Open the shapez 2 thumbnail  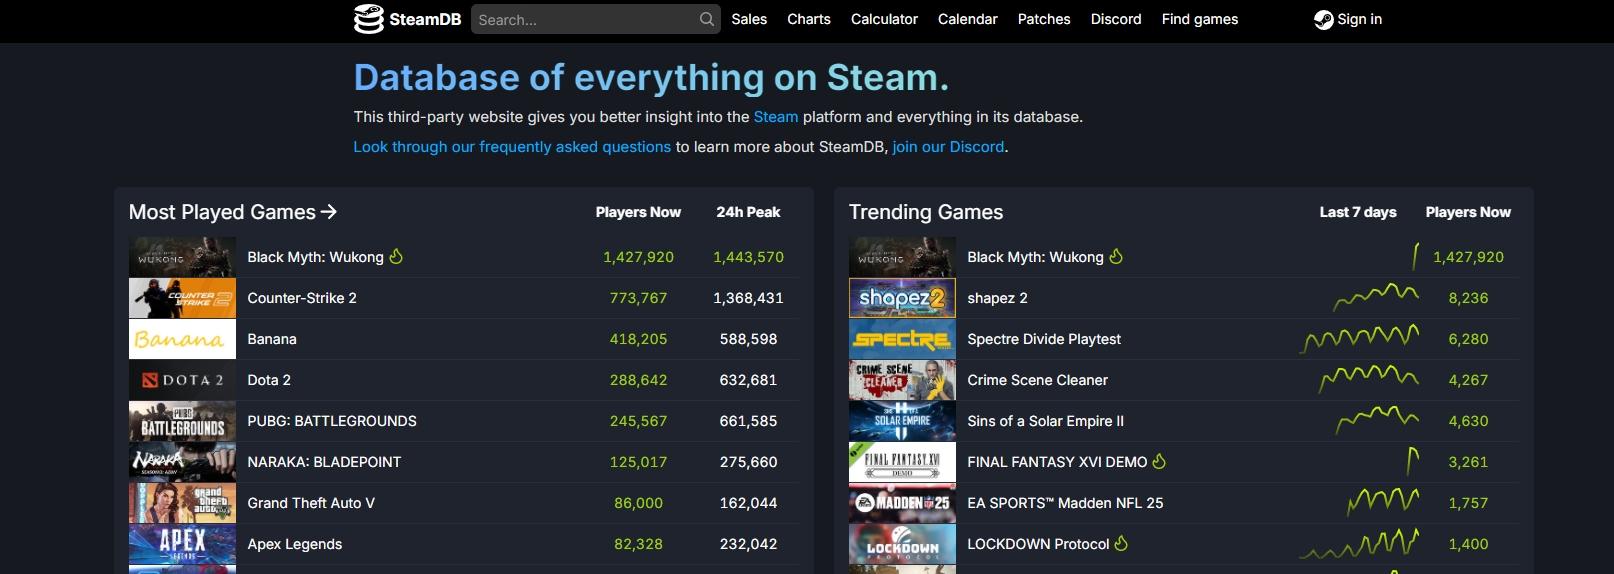coord(902,298)
